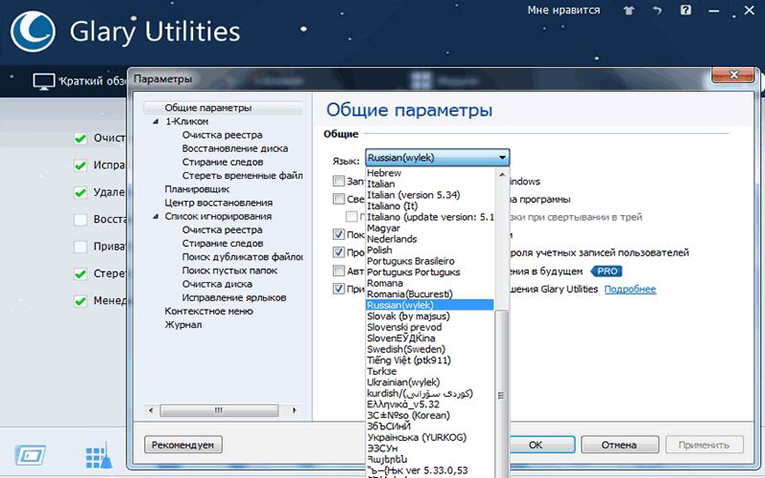Click the "Мне нравится" link in title bar

coord(564,10)
